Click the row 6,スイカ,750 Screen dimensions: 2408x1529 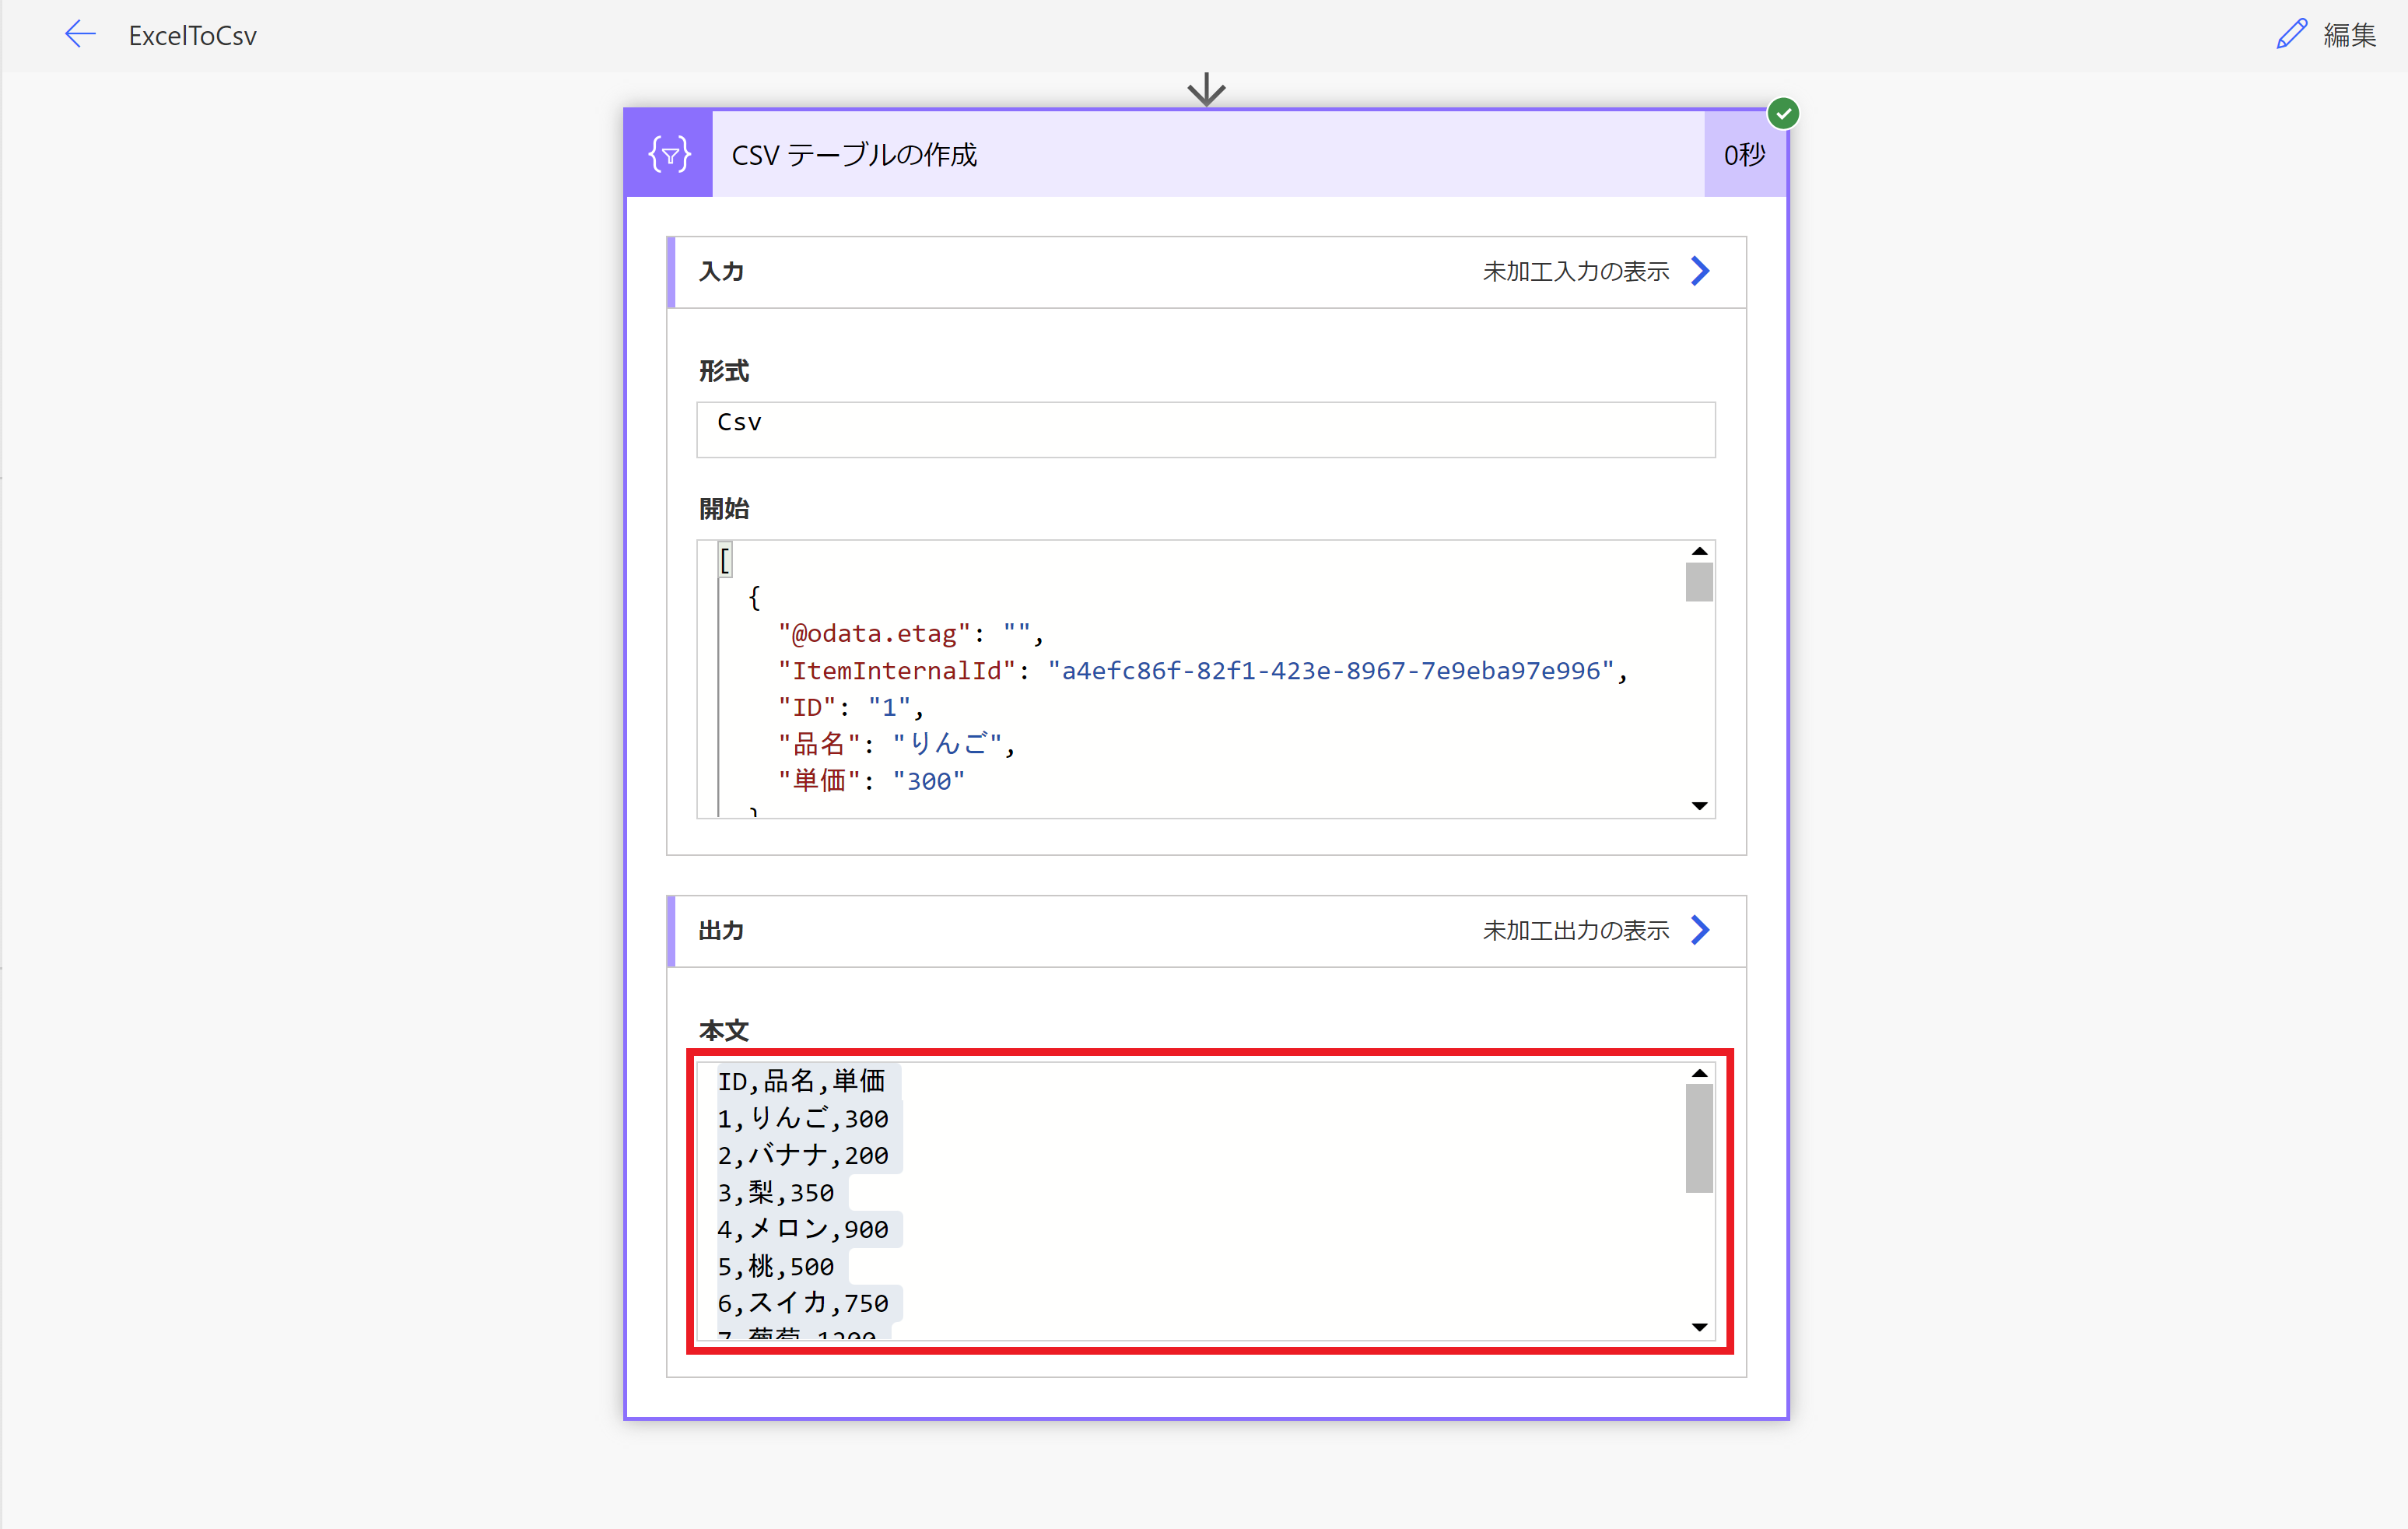803,1303
